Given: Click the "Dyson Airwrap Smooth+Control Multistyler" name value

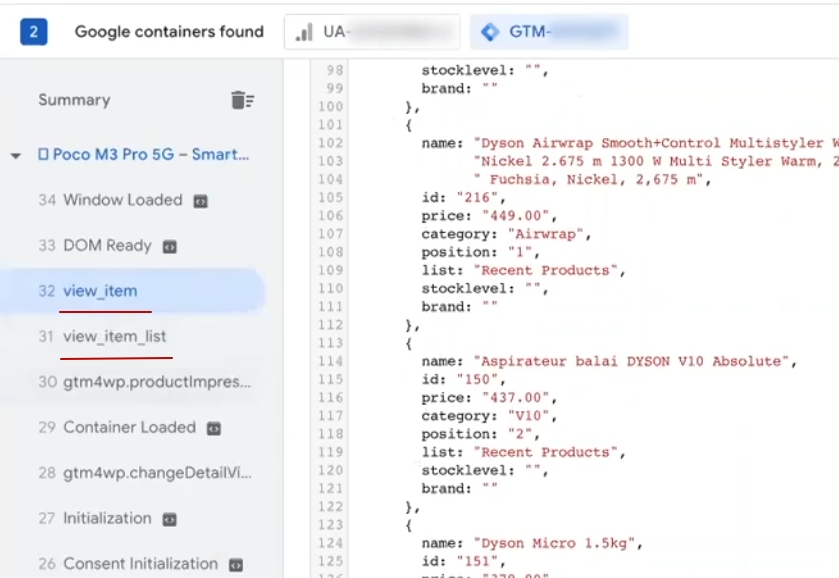Looking at the screenshot, I should pyautogui.click(x=656, y=143).
